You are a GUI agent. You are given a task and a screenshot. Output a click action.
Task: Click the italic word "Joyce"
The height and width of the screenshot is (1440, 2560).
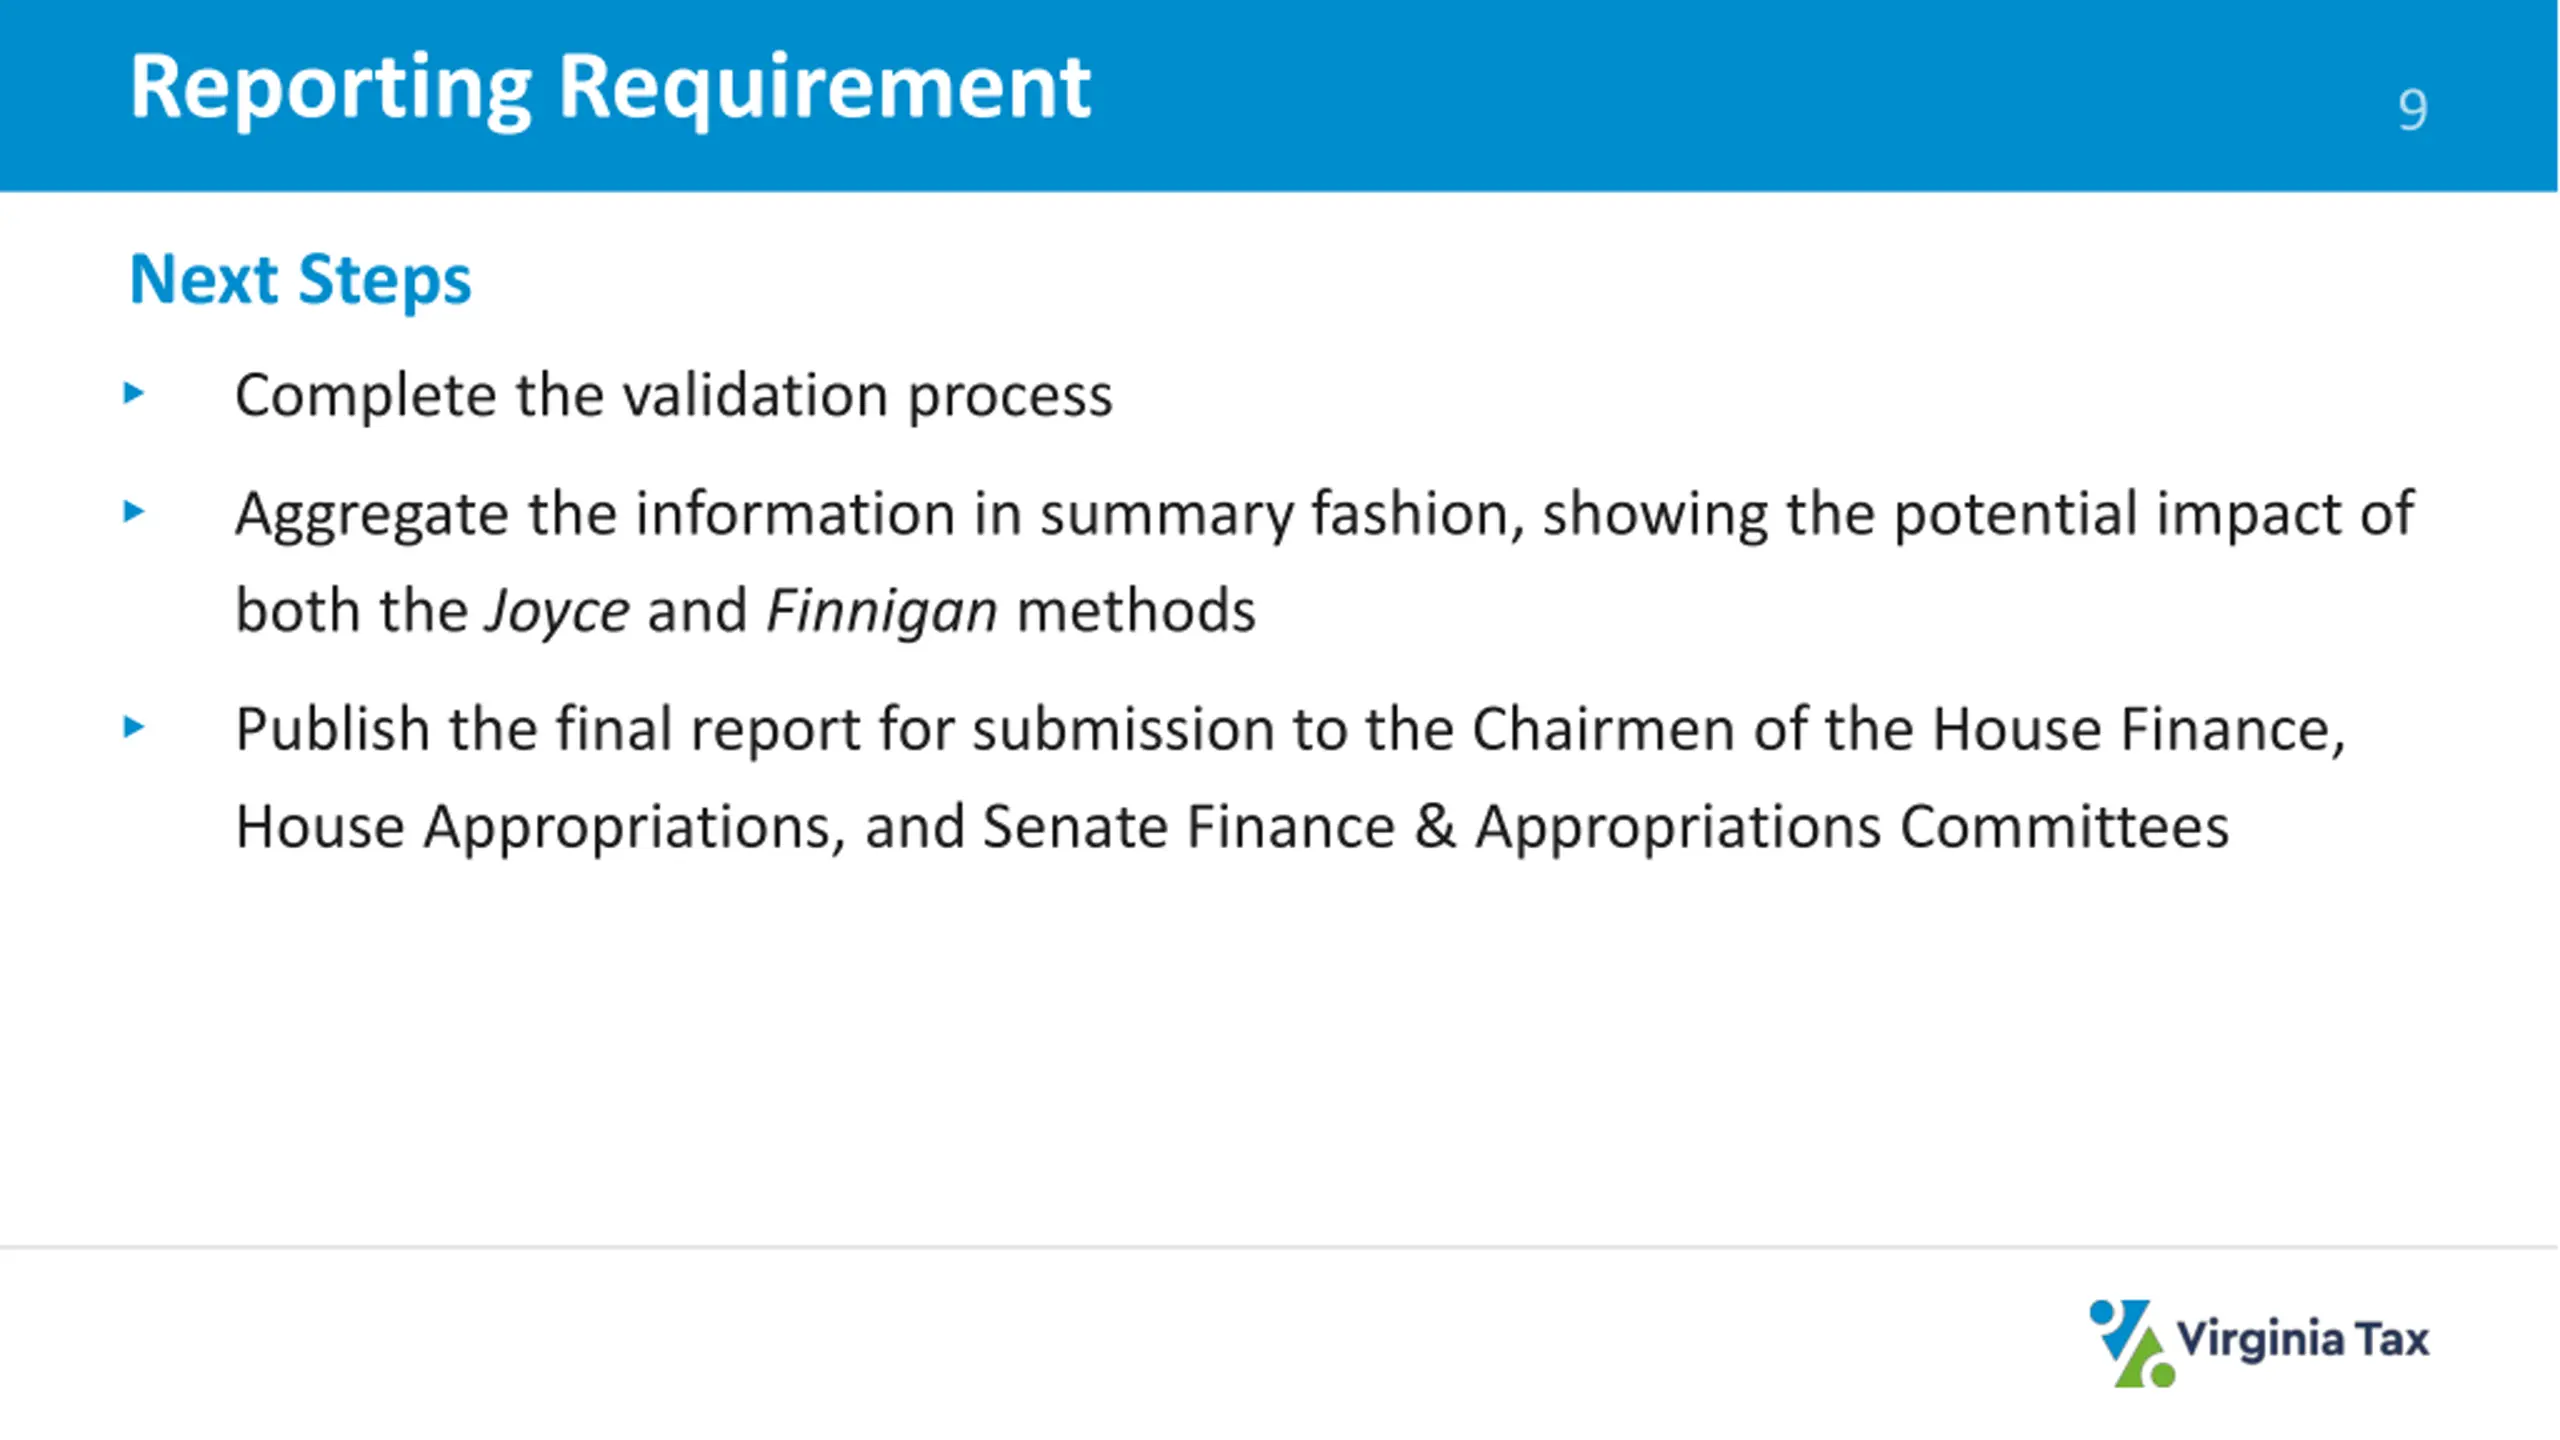tap(558, 611)
